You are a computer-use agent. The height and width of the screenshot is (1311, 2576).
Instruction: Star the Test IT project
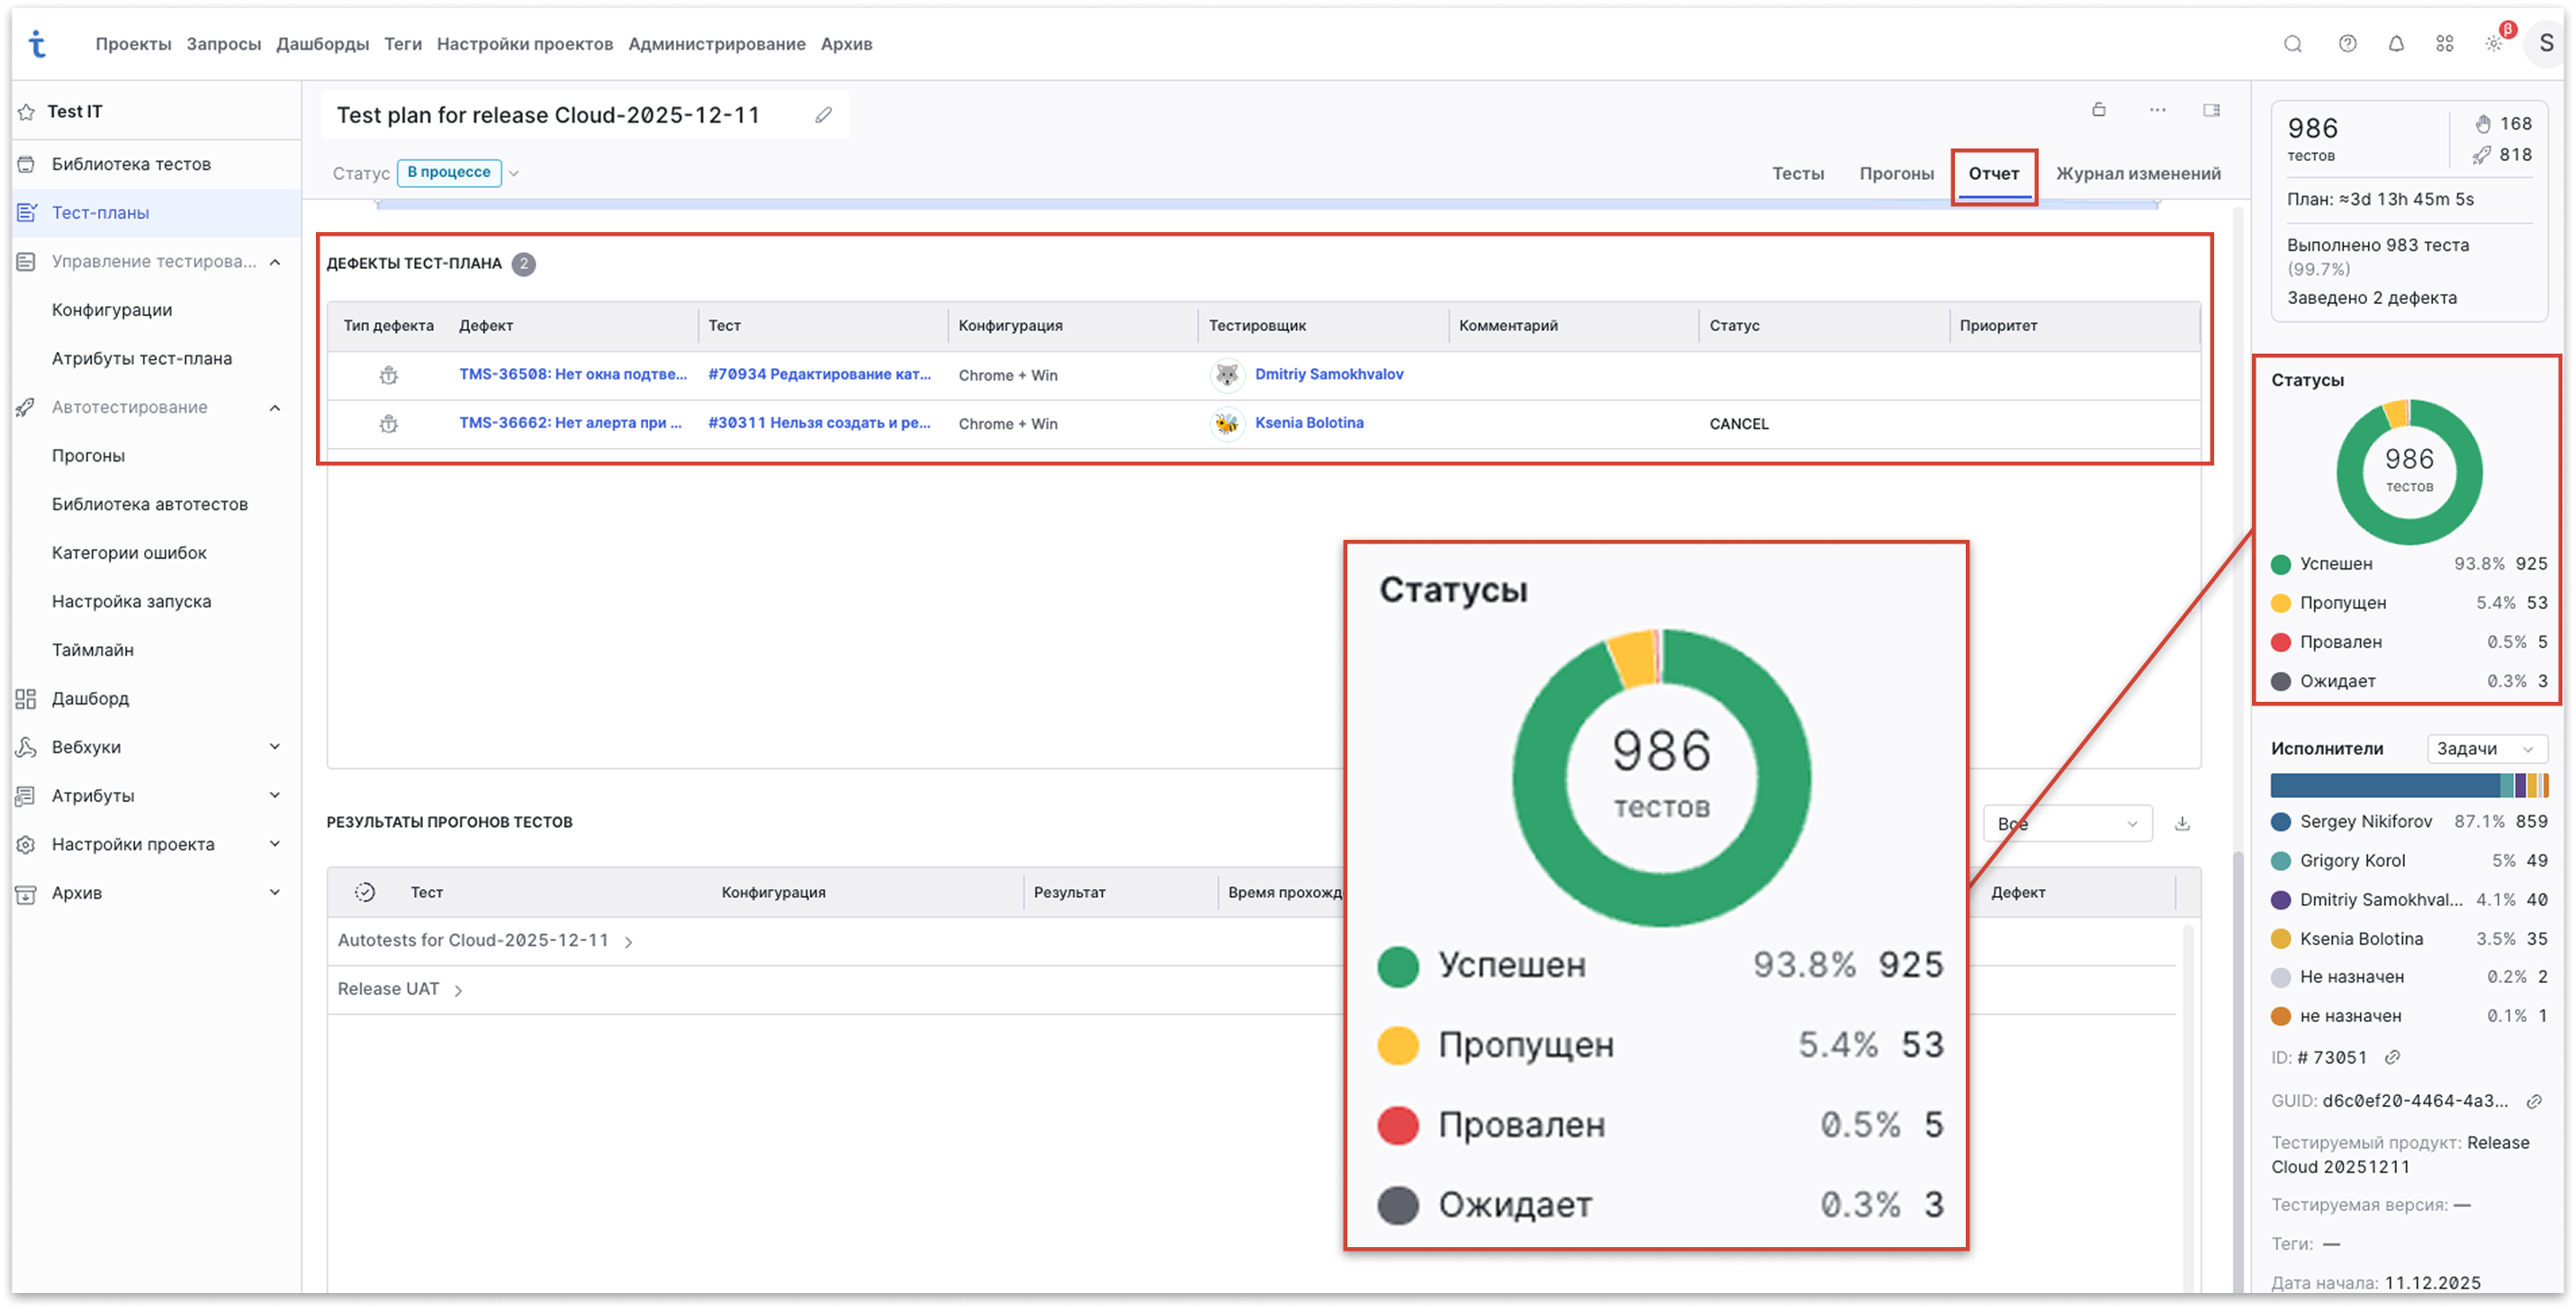[27, 112]
